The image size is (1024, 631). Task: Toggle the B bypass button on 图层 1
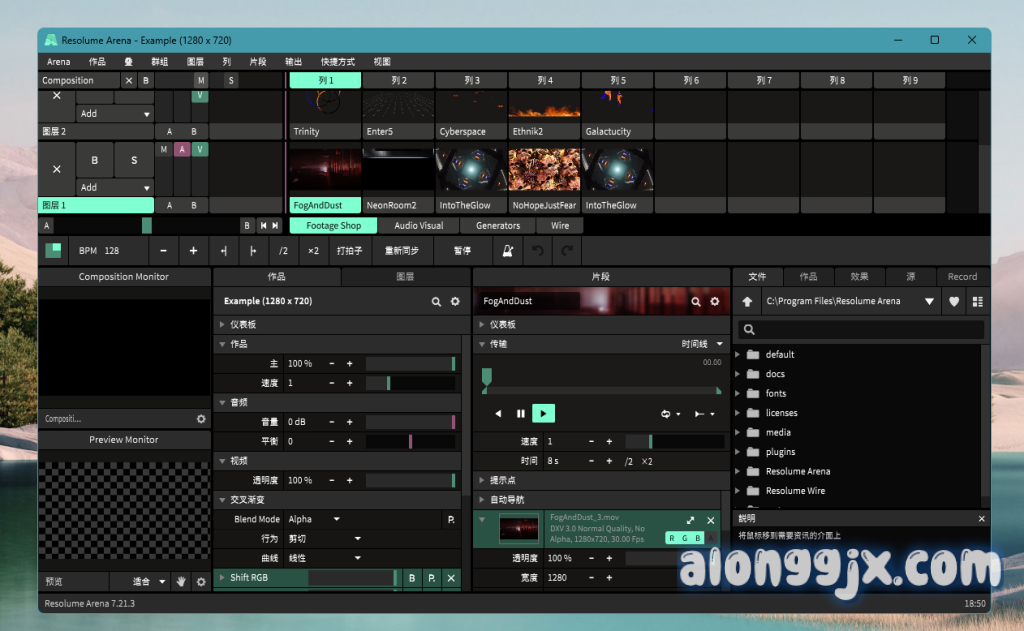click(x=95, y=160)
